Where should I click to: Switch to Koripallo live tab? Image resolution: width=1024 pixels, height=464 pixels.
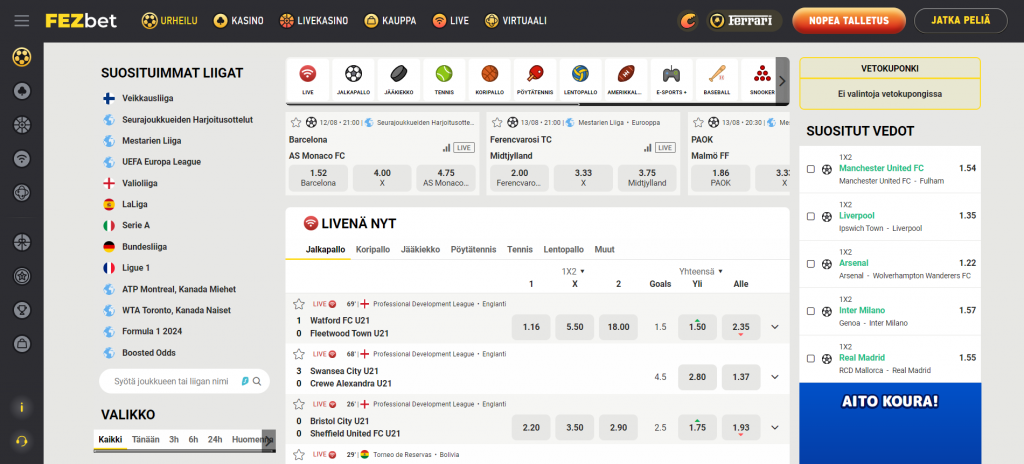(x=373, y=250)
